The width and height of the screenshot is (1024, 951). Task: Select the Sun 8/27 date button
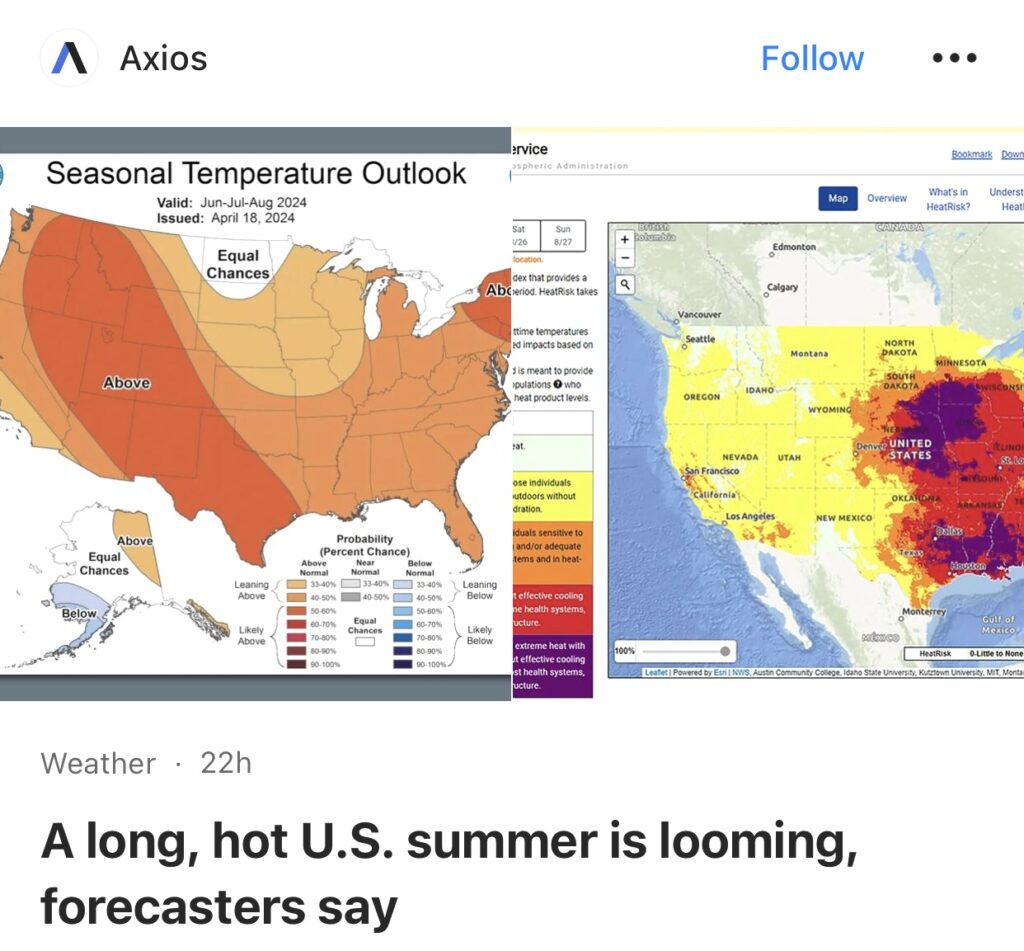[x=563, y=236]
